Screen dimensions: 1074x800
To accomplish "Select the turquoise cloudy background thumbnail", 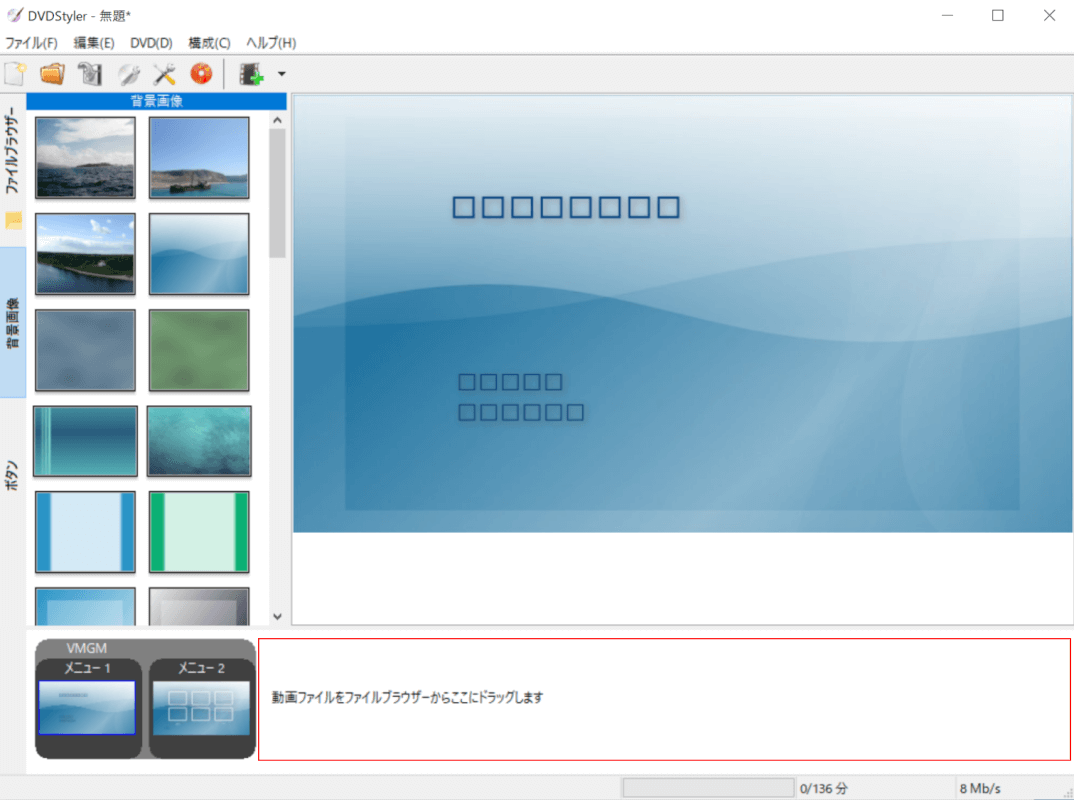I will tap(199, 441).
